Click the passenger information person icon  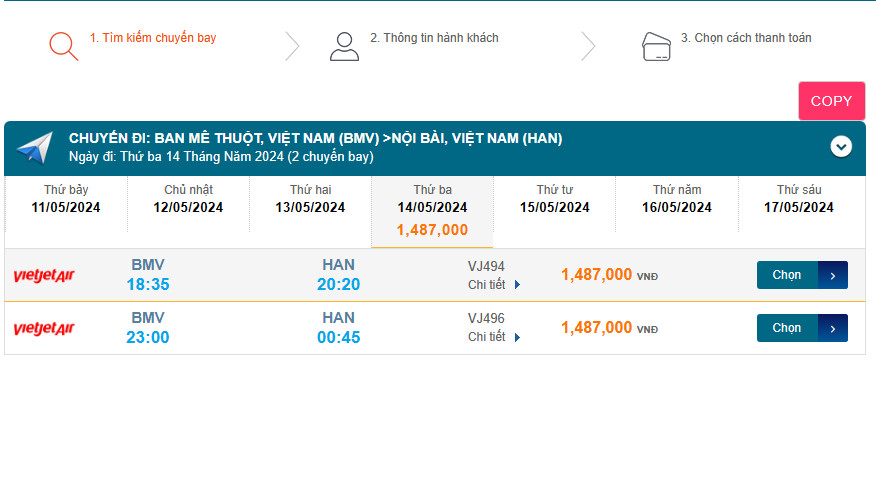[344, 46]
